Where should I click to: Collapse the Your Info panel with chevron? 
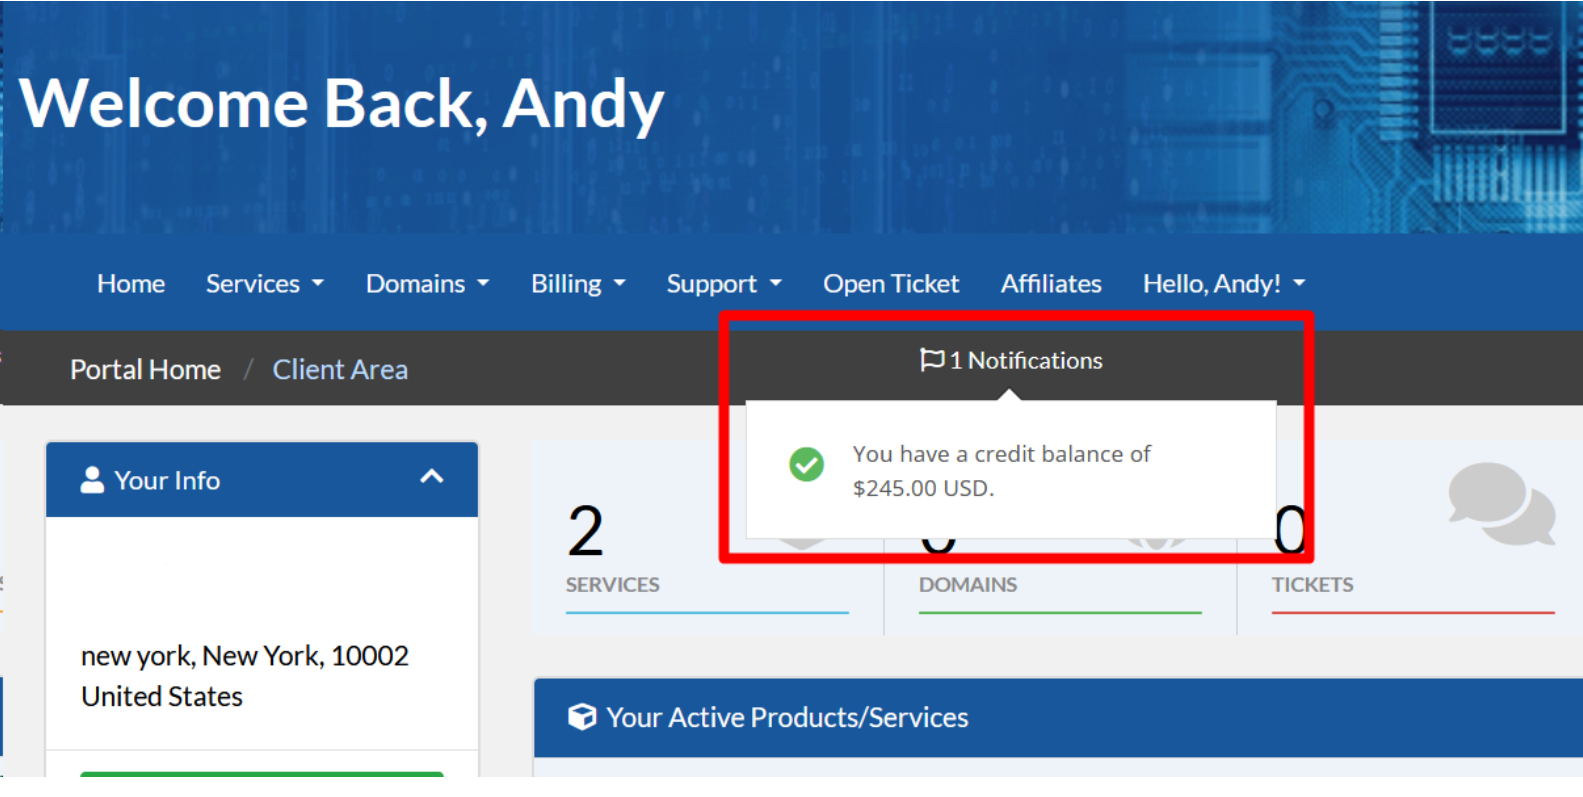click(x=431, y=477)
